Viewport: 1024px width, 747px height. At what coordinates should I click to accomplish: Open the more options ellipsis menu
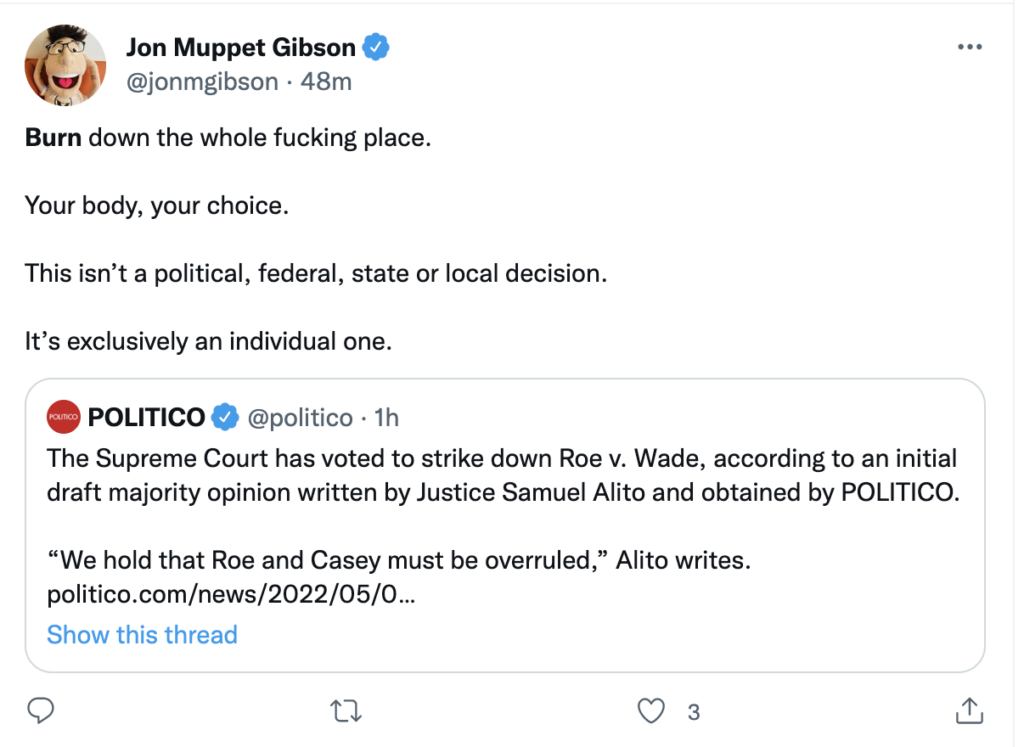(x=969, y=47)
